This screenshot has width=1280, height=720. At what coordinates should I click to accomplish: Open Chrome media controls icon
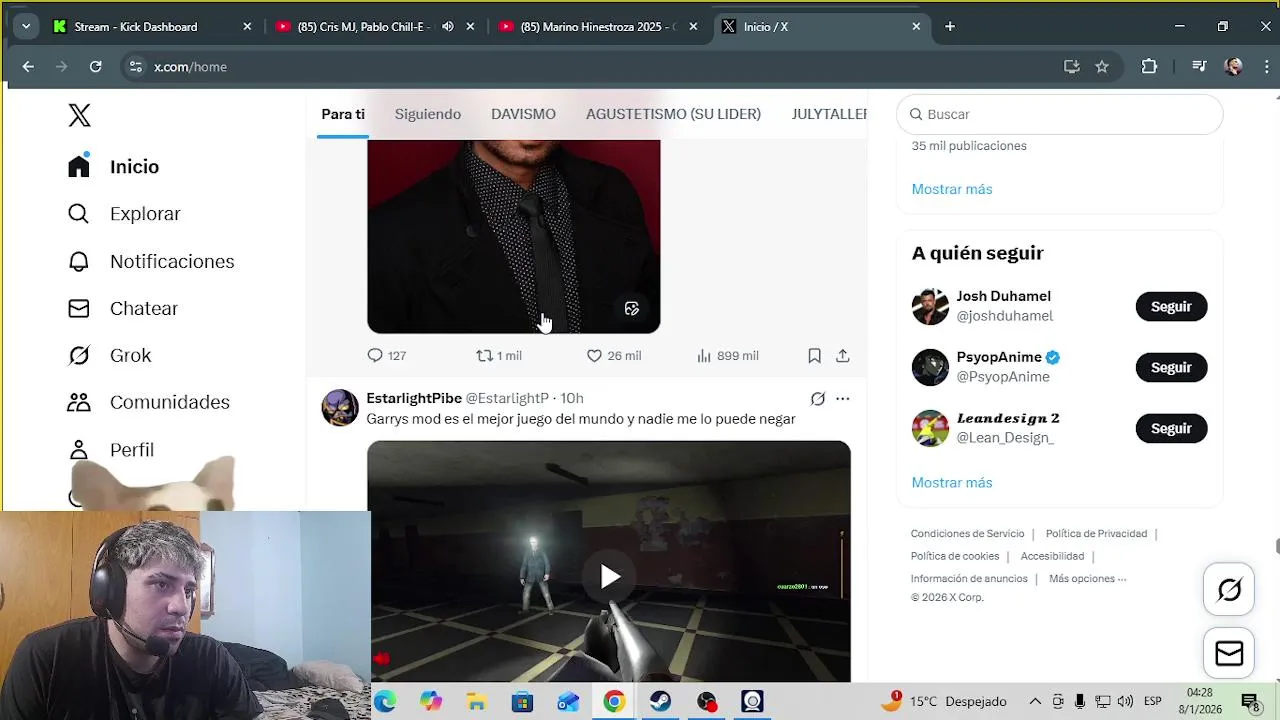(1199, 67)
